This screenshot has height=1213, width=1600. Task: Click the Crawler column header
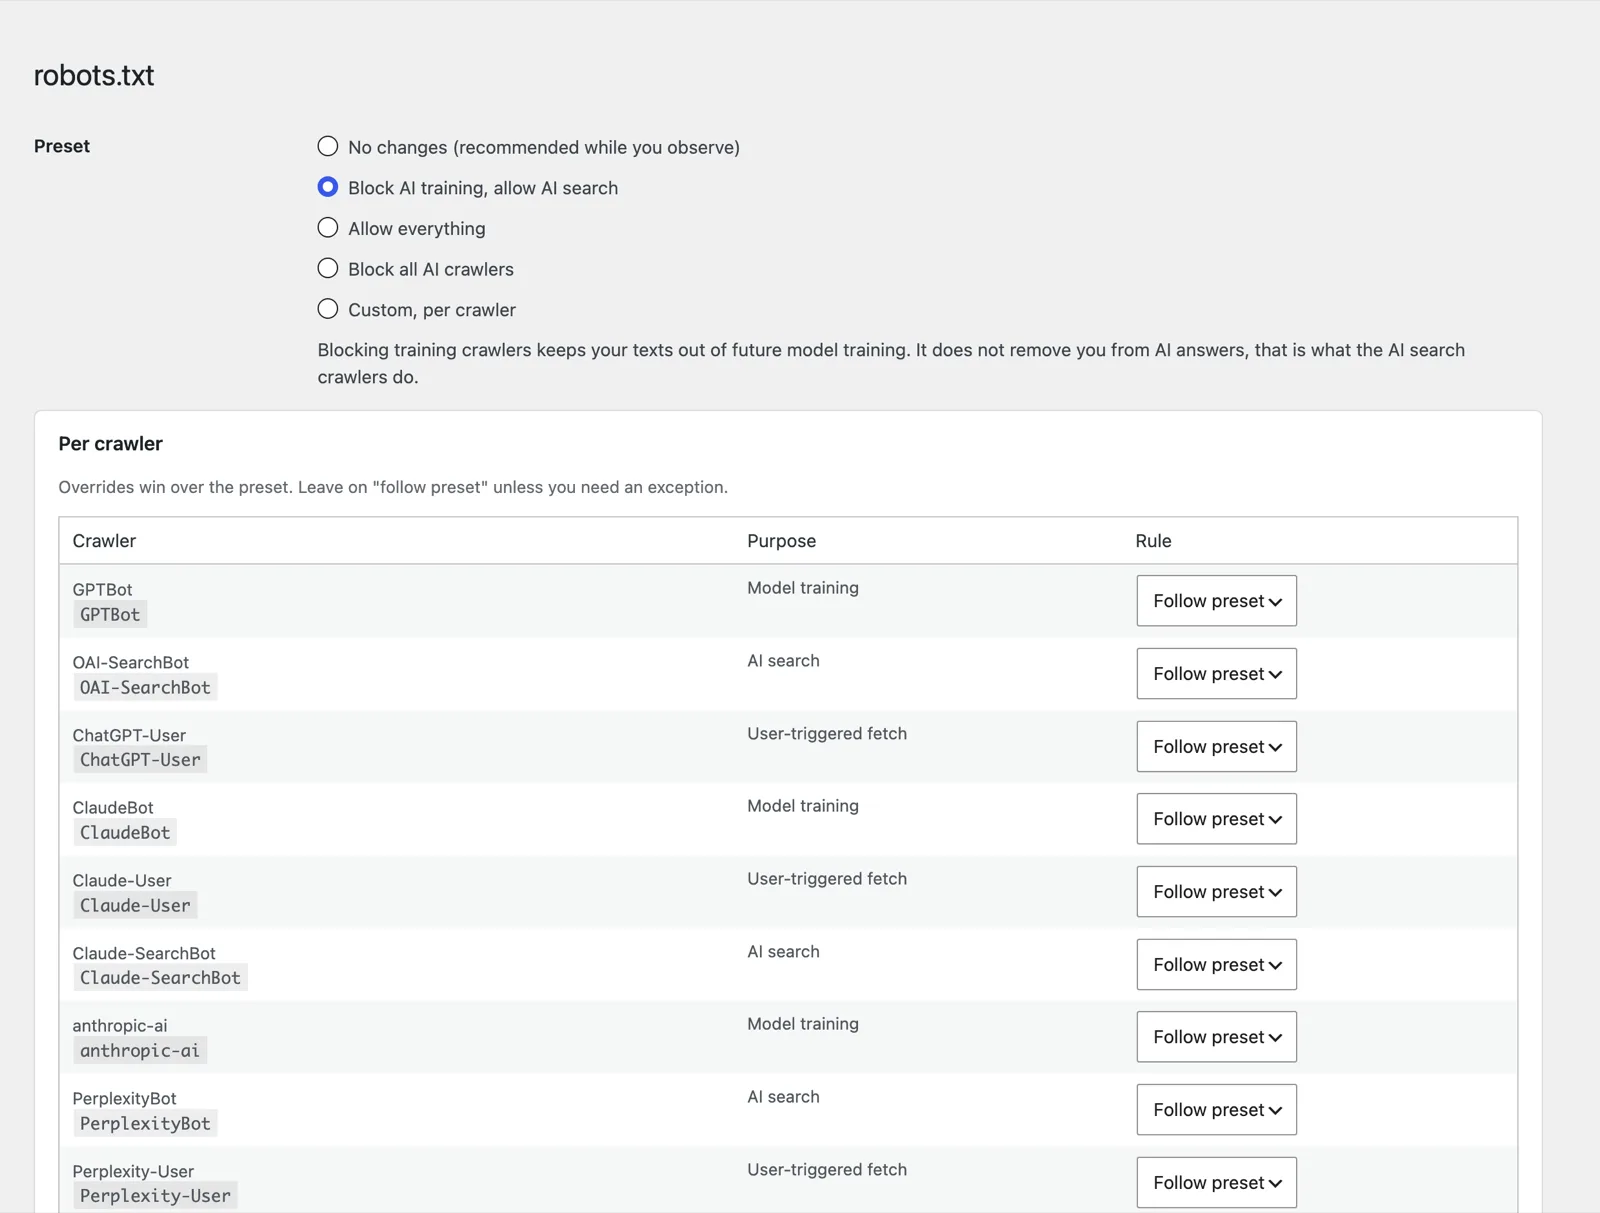(104, 541)
